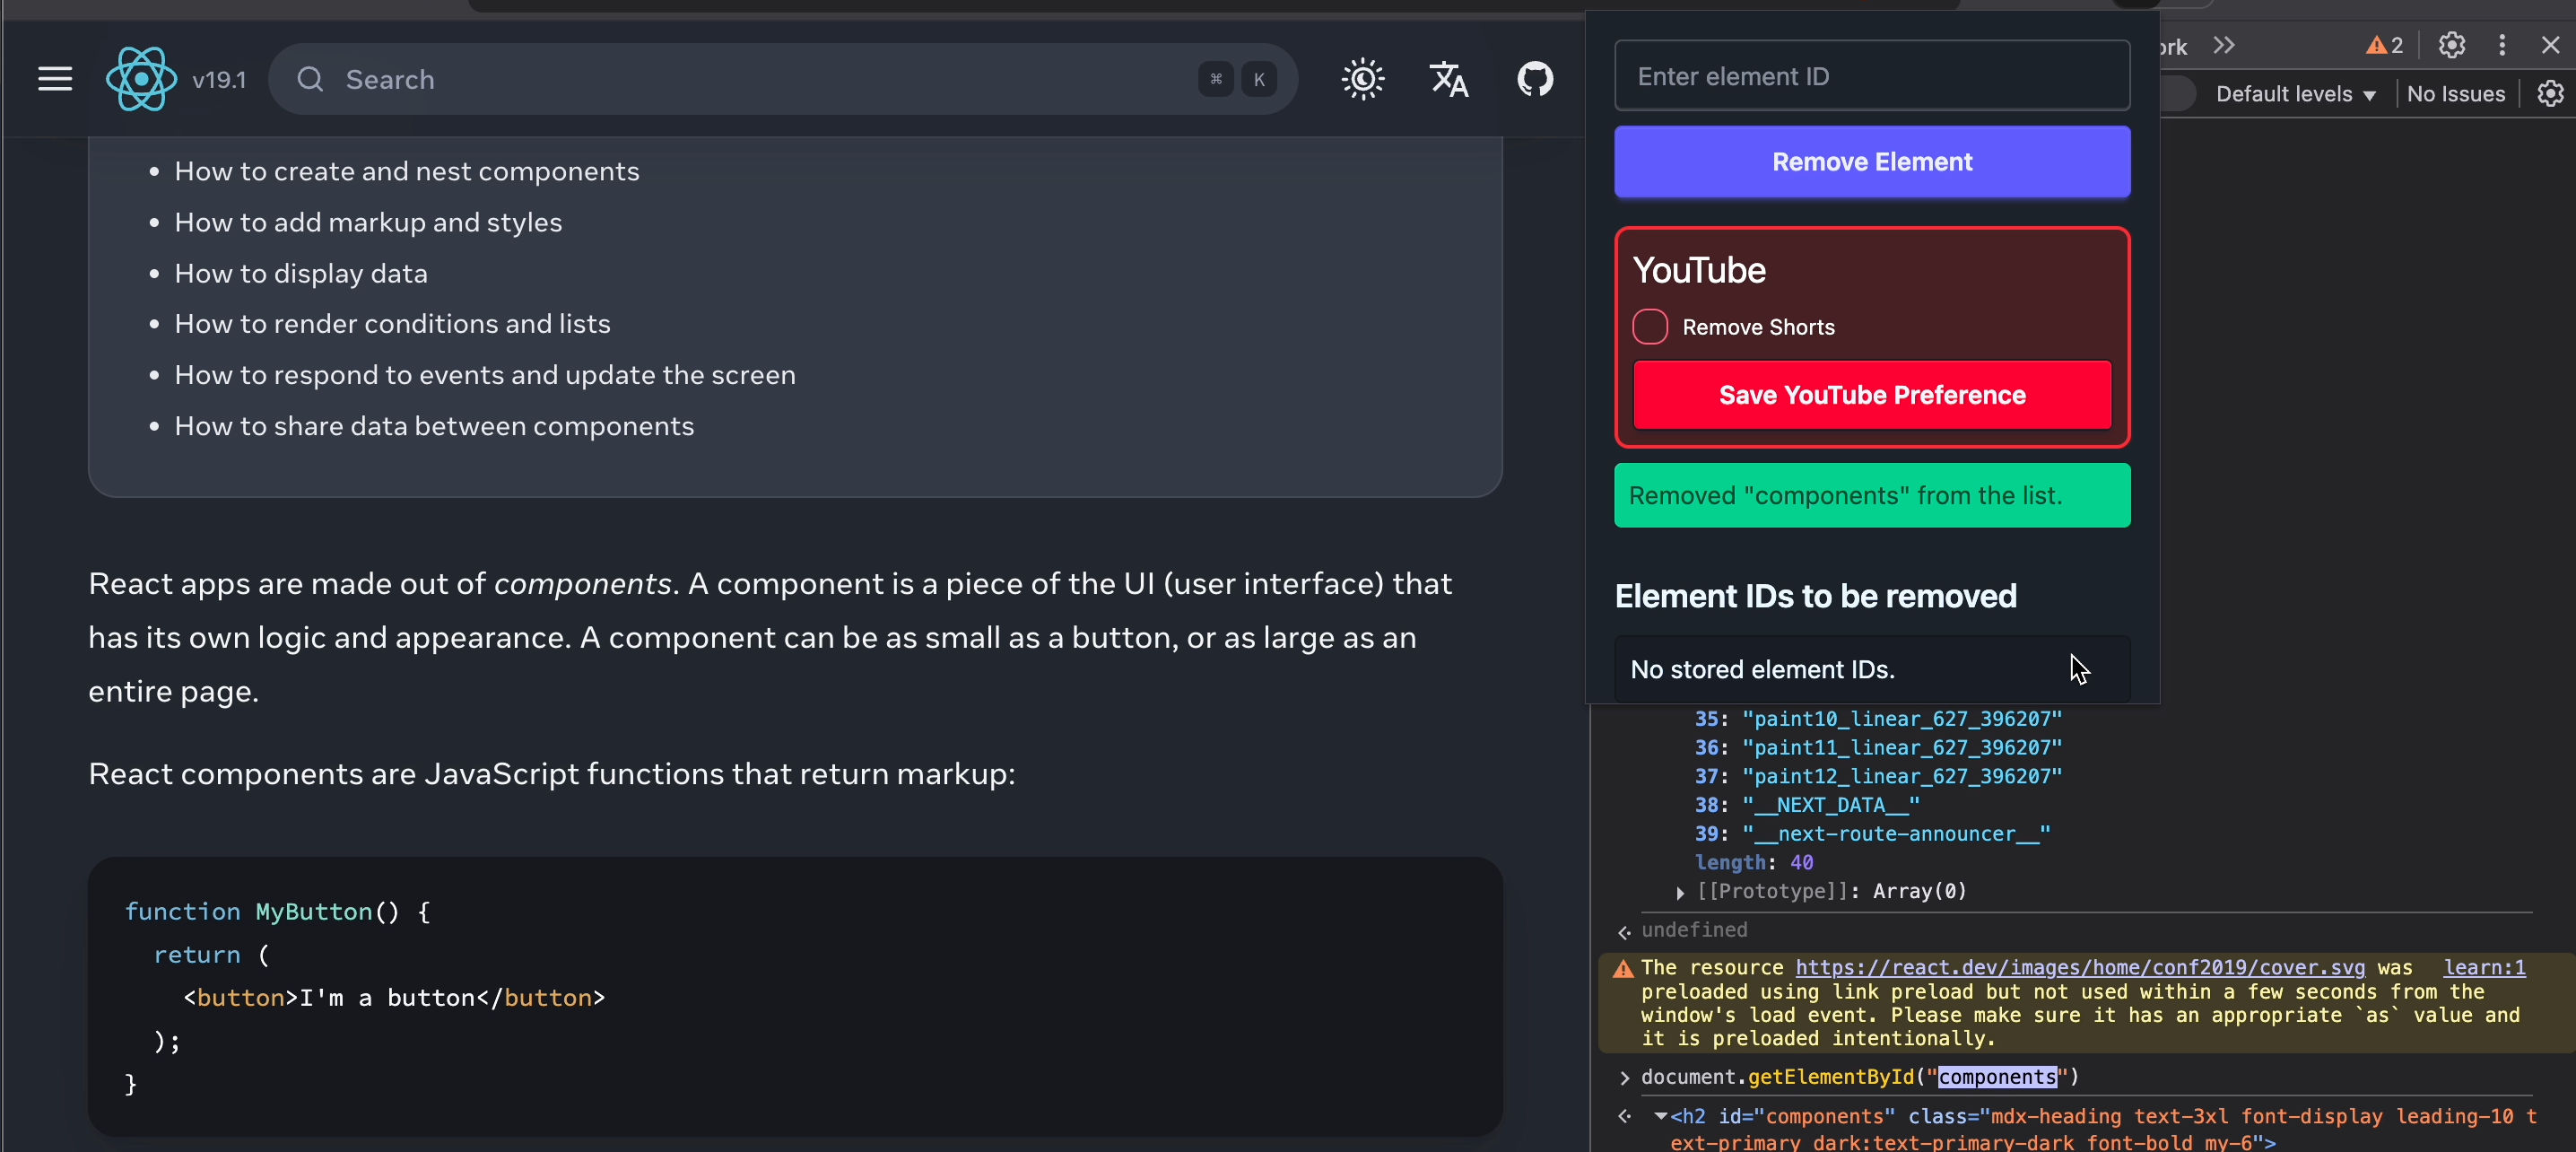Click the docs Search box

pos(760,79)
